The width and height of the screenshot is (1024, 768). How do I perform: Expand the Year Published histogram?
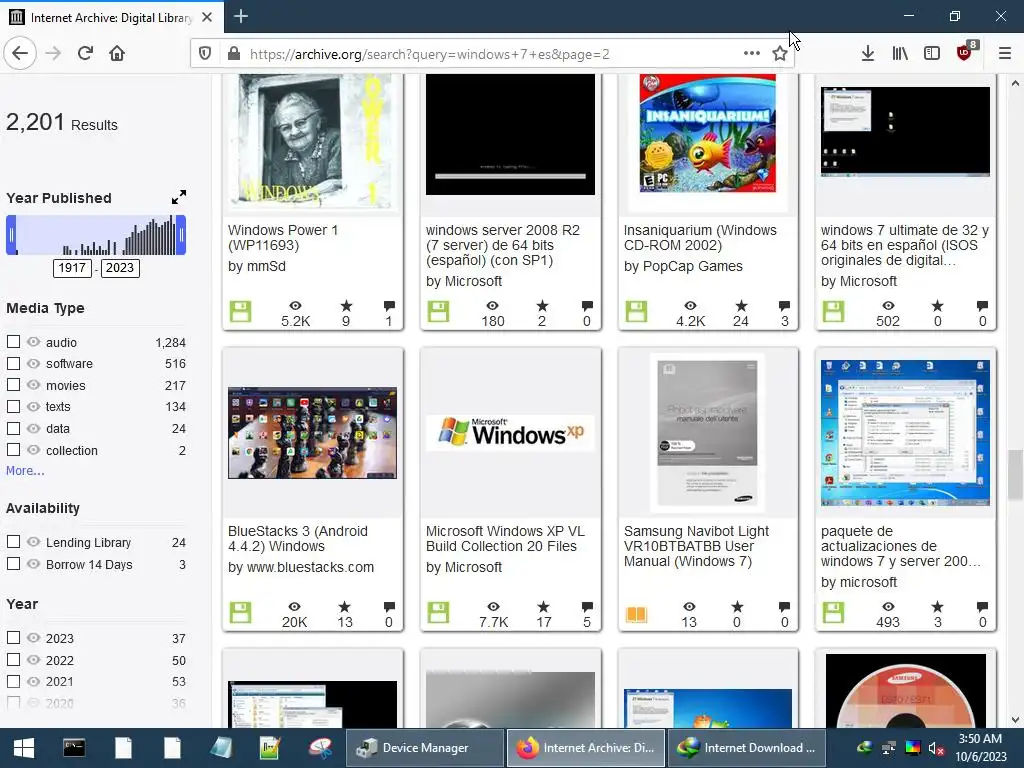pos(178,197)
